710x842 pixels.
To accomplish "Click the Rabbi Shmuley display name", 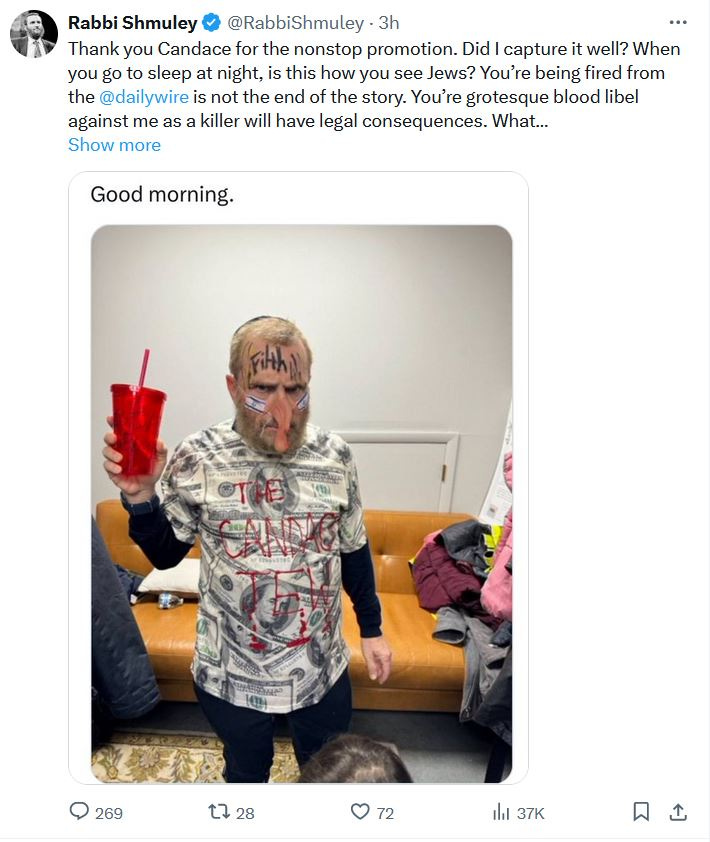I will point(133,23).
